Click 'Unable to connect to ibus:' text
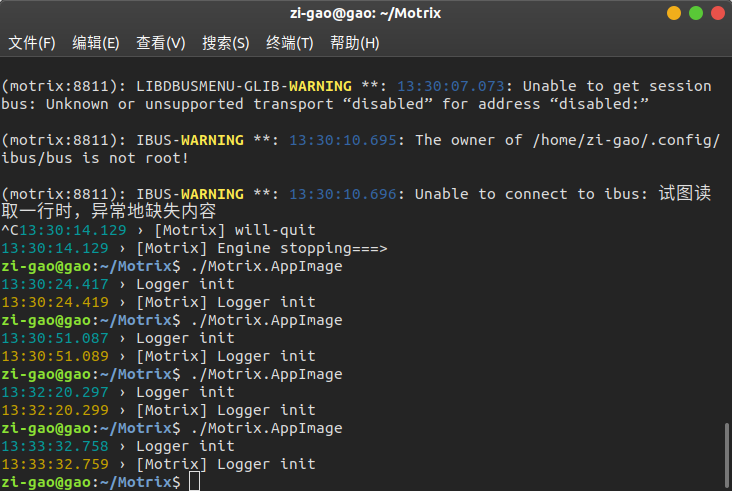 tap(531, 194)
